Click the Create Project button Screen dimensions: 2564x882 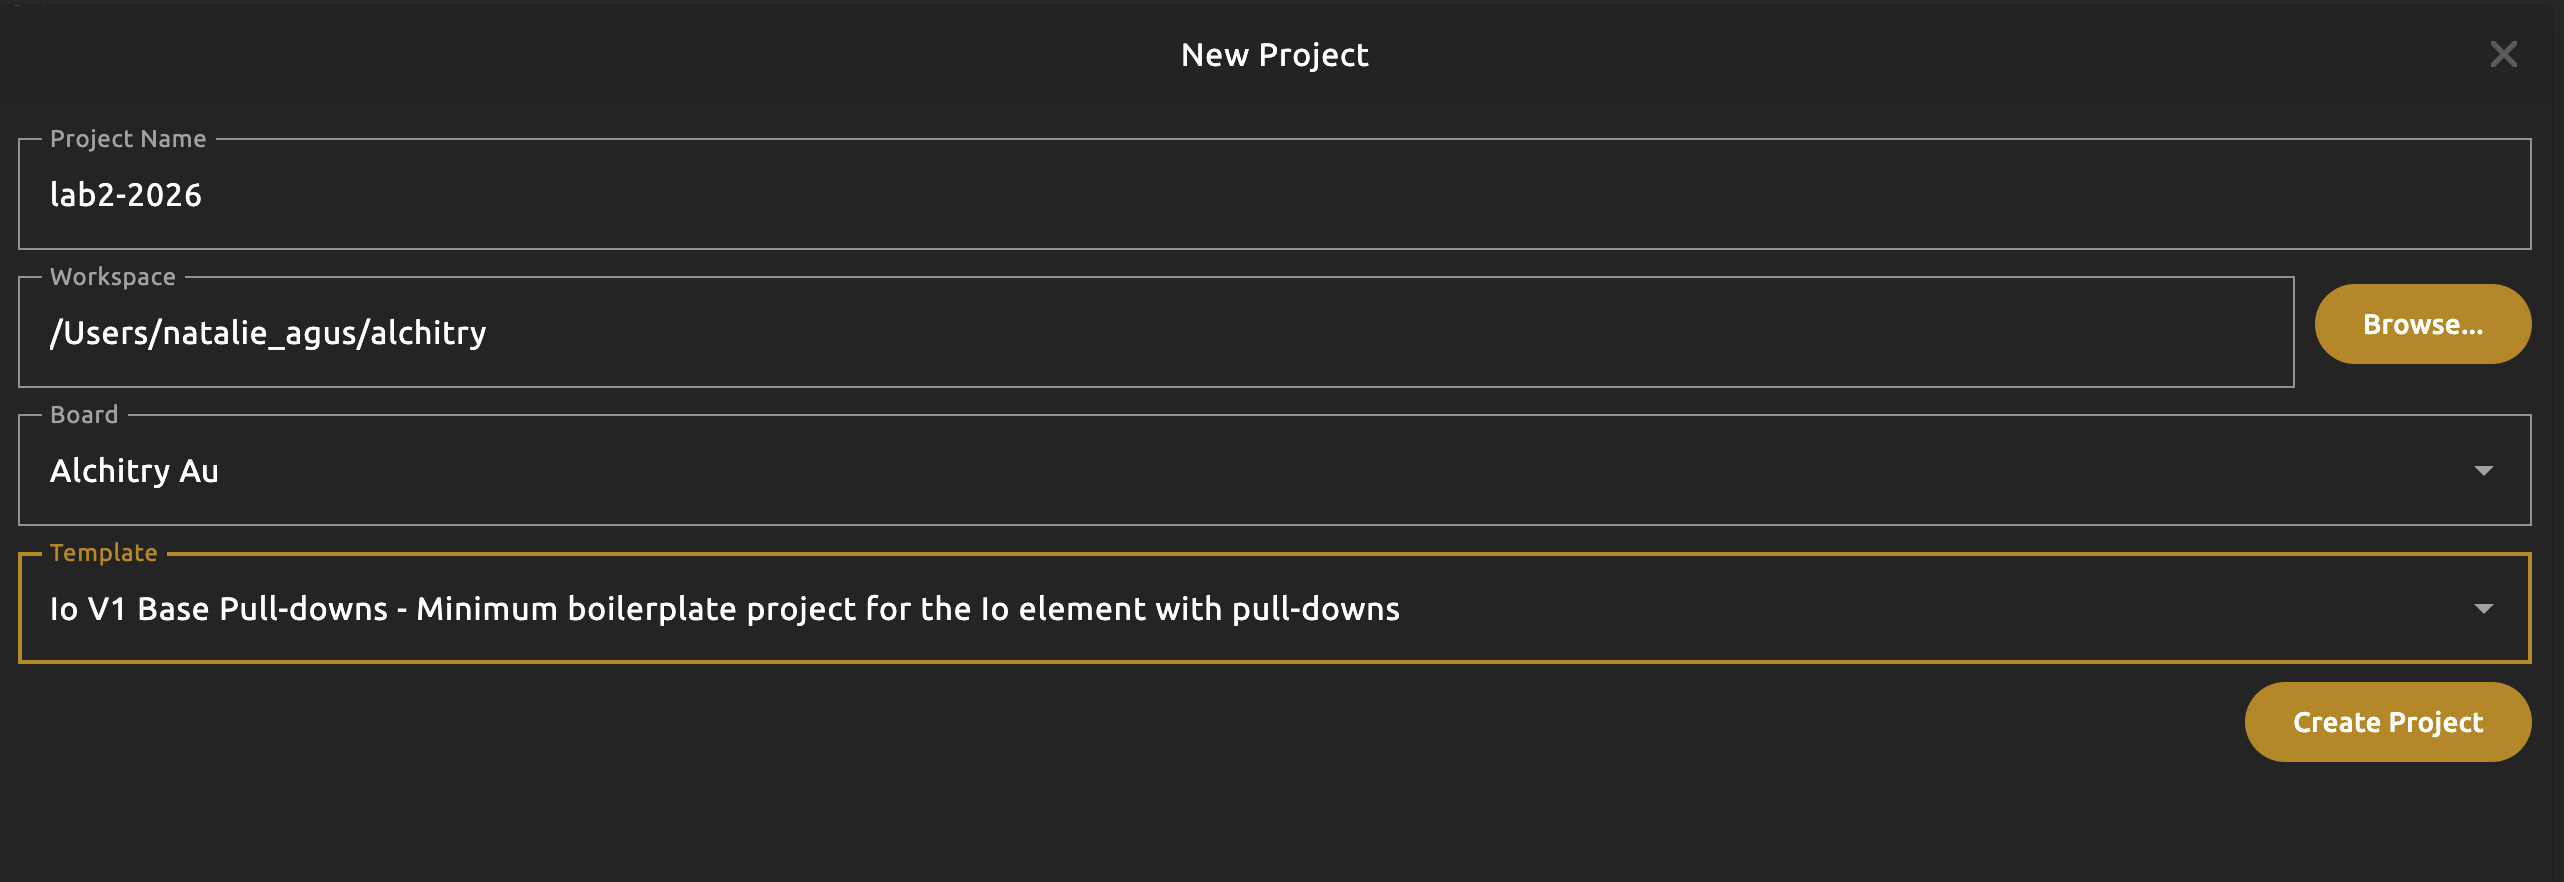tap(2387, 722)
